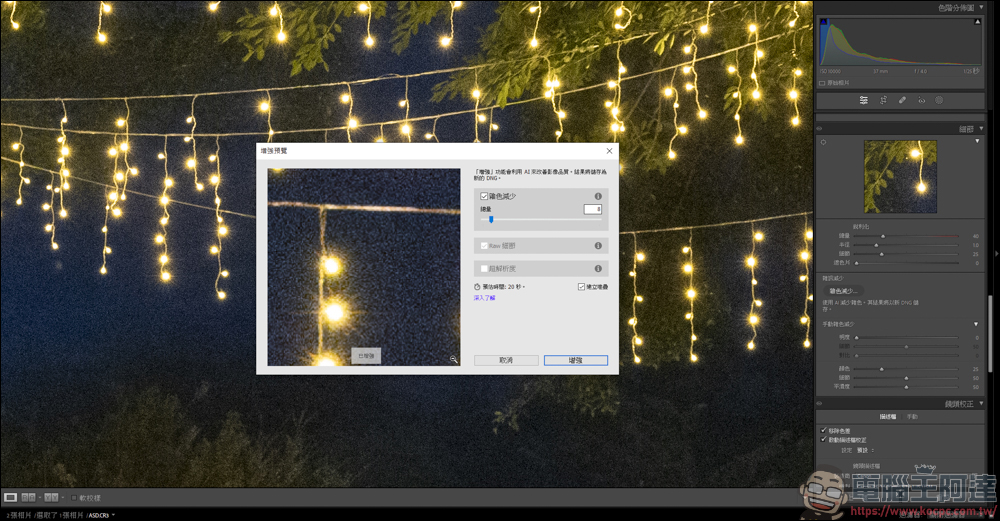Click info icon for 雜色減少 option
Screen dimensions: 1000x521
point(598,196)
